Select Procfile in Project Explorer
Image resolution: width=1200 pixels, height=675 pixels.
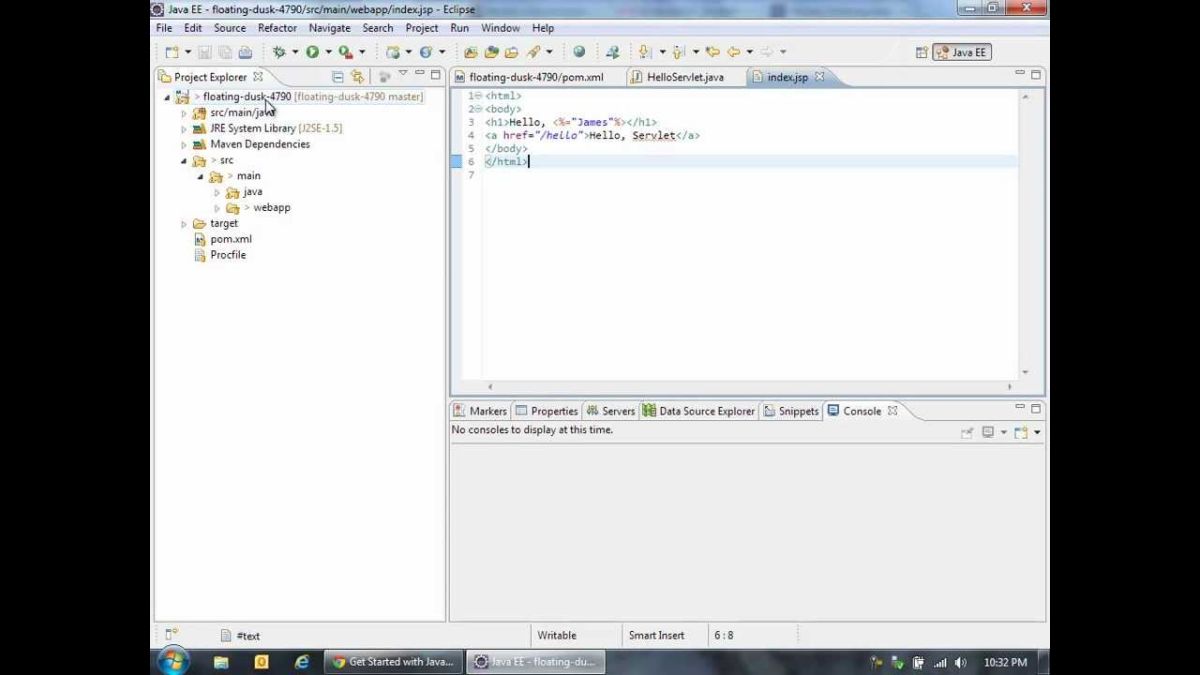(x=228, y=255)
